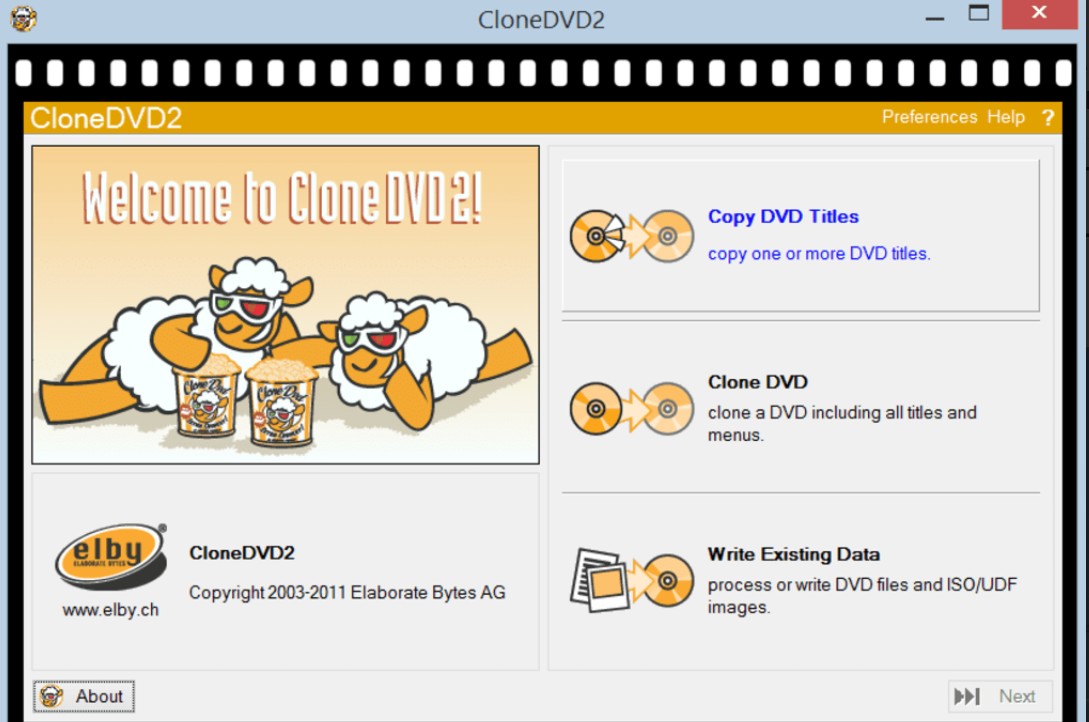Screen dimensions: 1089x722
Task: Click the Welcome to CloneDVD2 sheep banner
Action: [285, 305]
